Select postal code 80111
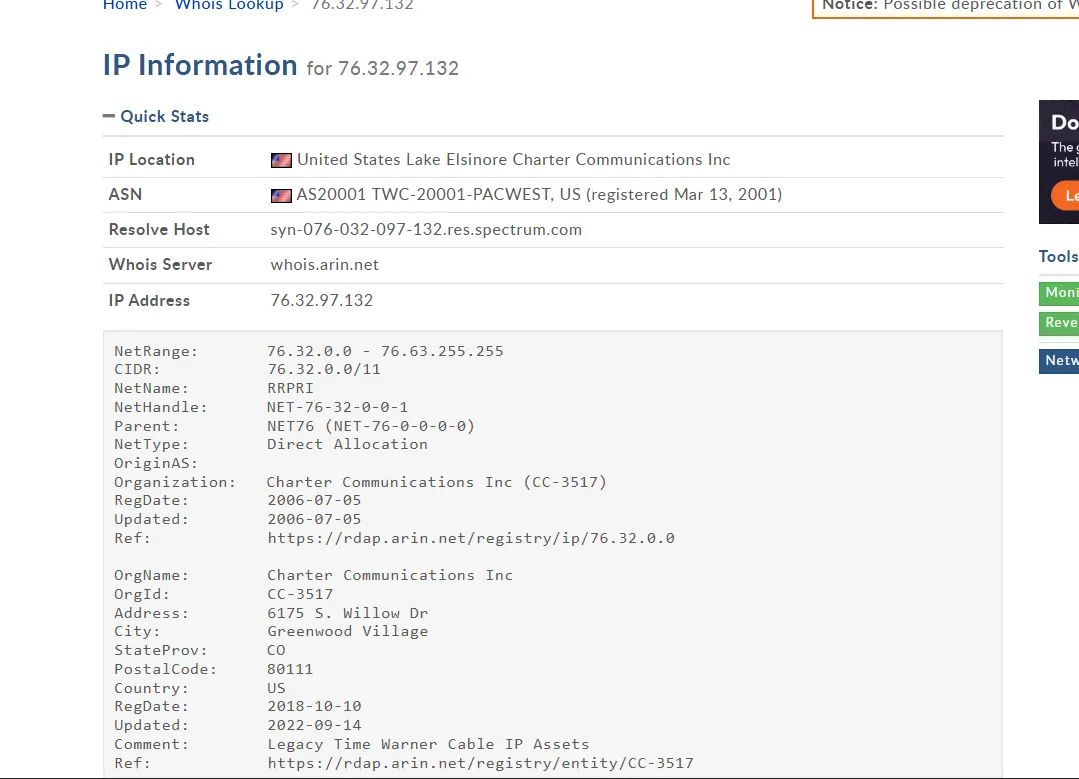 (290, 670)
